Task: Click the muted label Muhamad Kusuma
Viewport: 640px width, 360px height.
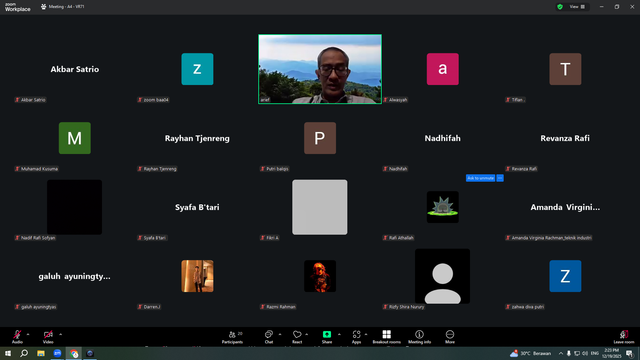Action: point(37,169)
